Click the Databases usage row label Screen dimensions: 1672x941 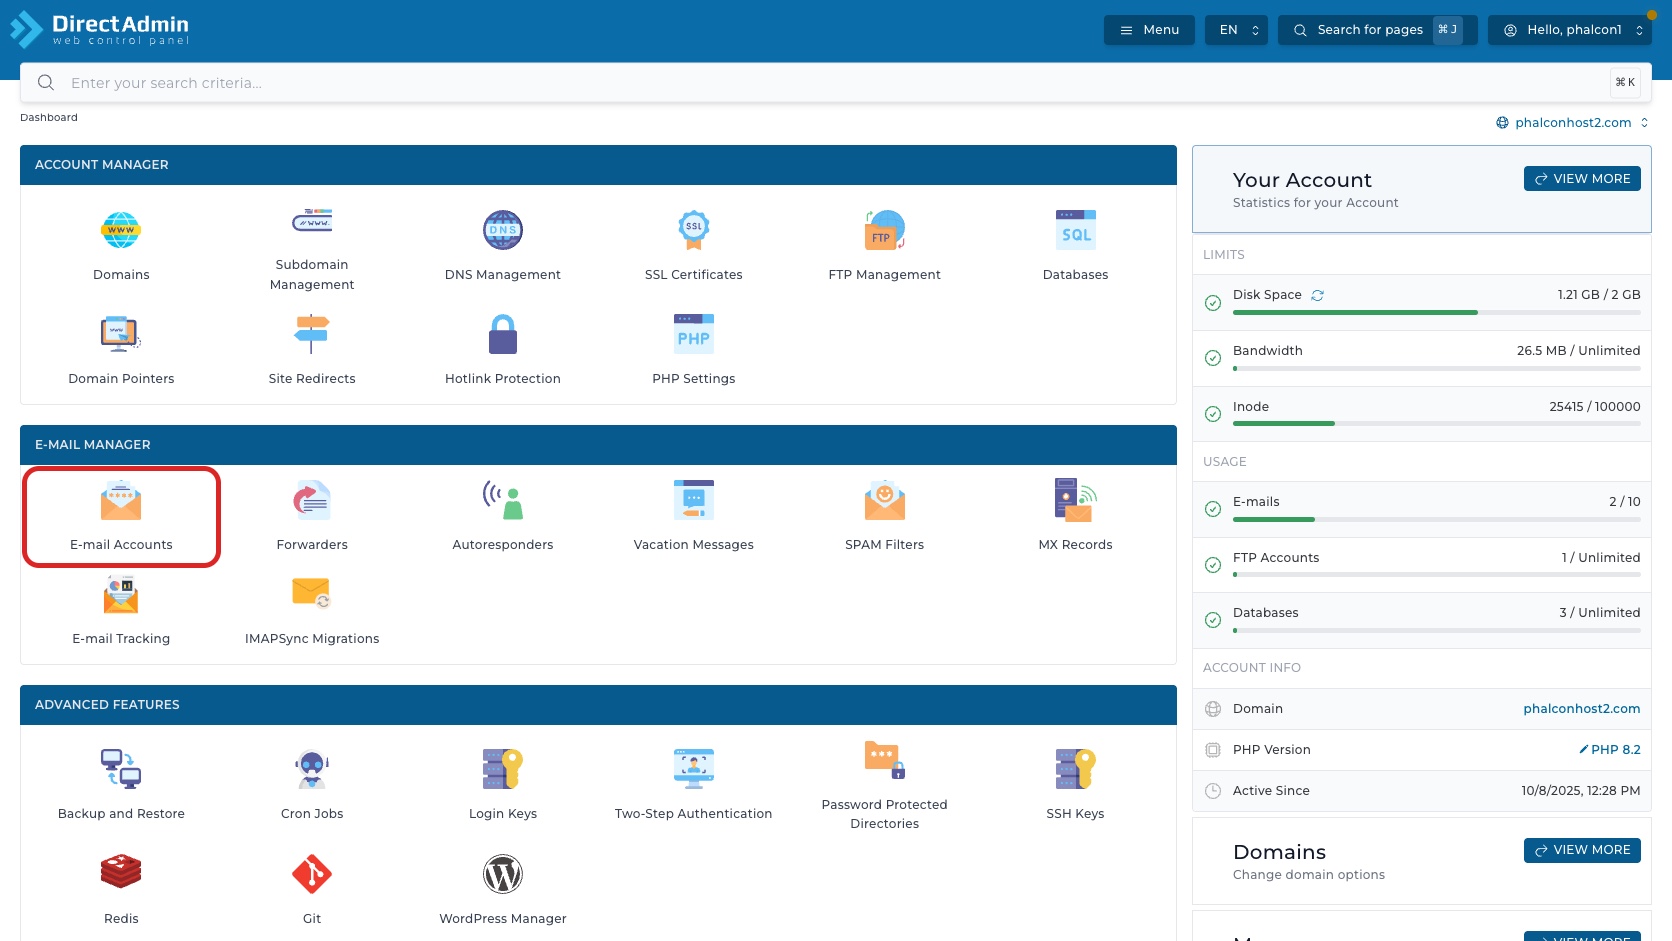point(1266,613)
